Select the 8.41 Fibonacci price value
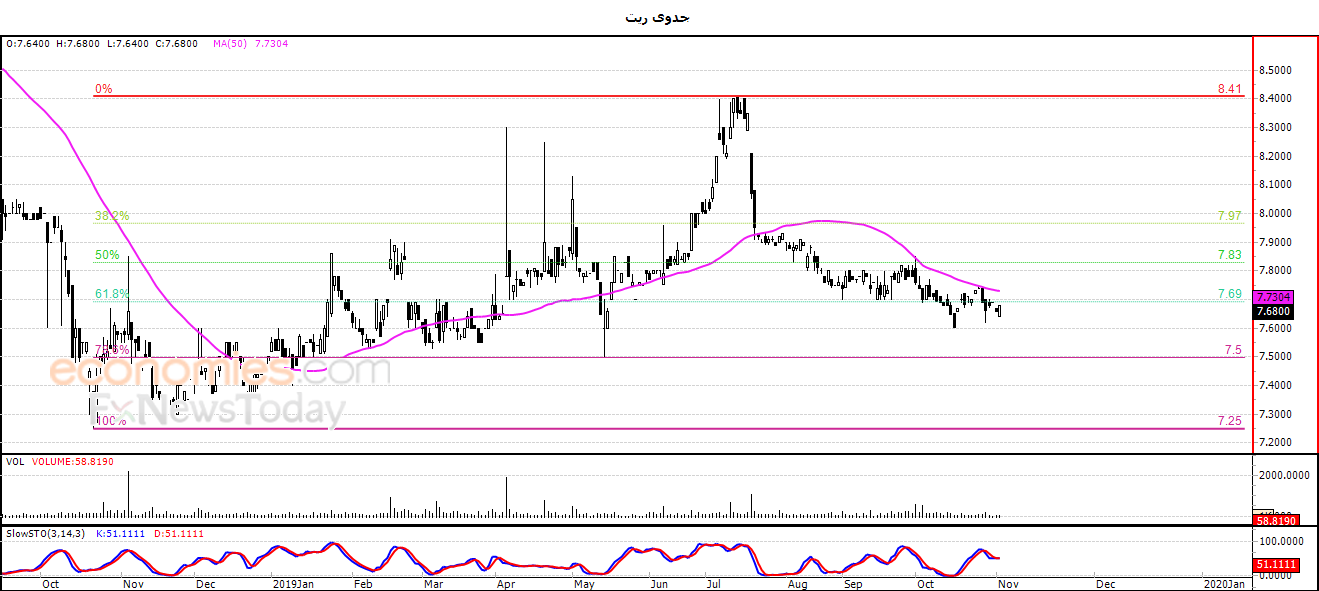 pos(1229,89)
